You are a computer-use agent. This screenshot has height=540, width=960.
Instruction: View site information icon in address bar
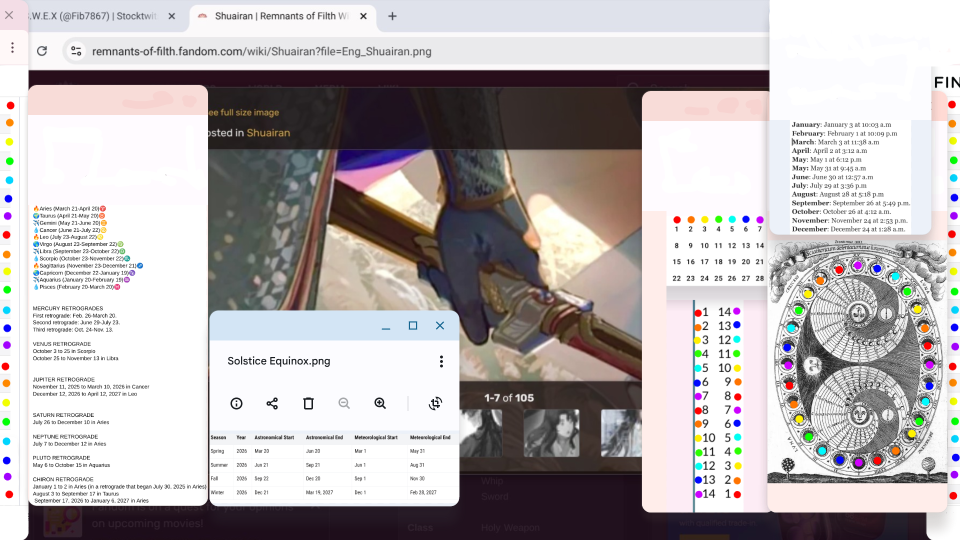point(76,51)
